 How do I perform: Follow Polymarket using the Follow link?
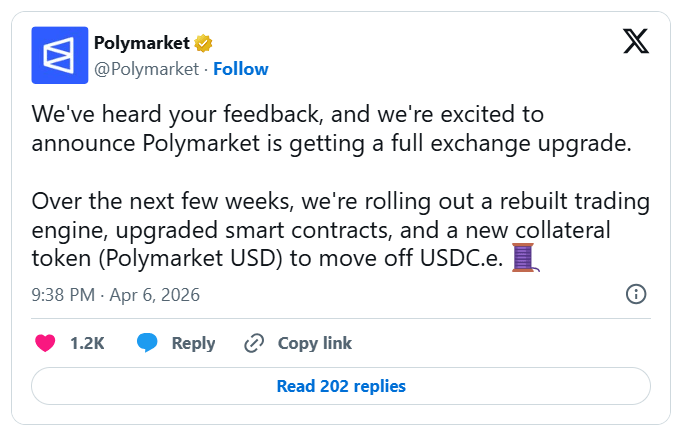point(240,69)
